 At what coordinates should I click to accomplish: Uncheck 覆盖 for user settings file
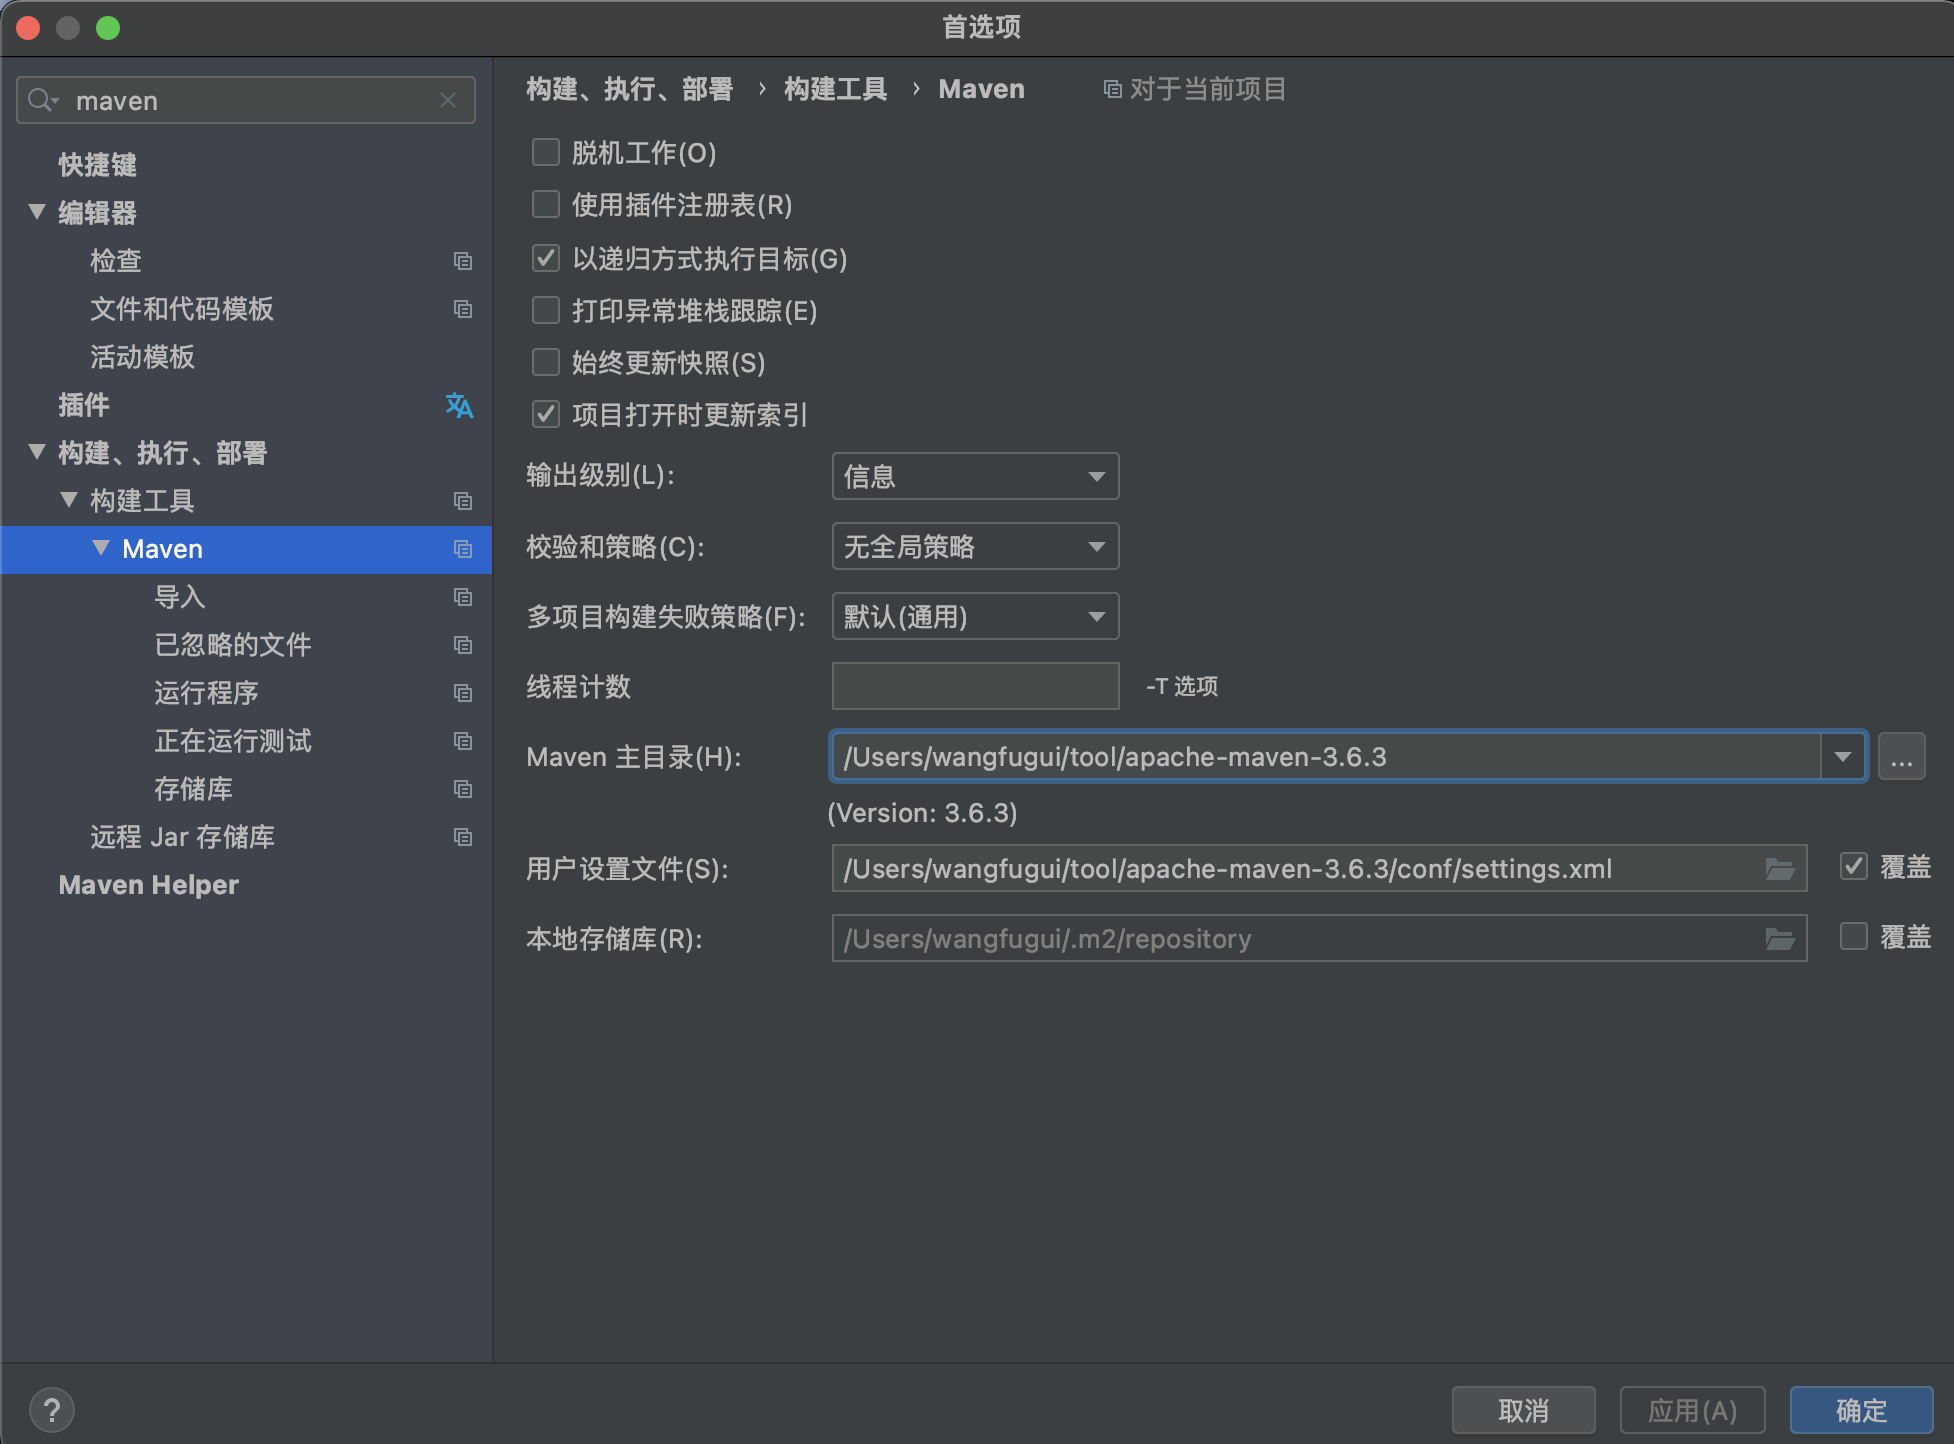pyautogui.click(x=1853, y=866)
